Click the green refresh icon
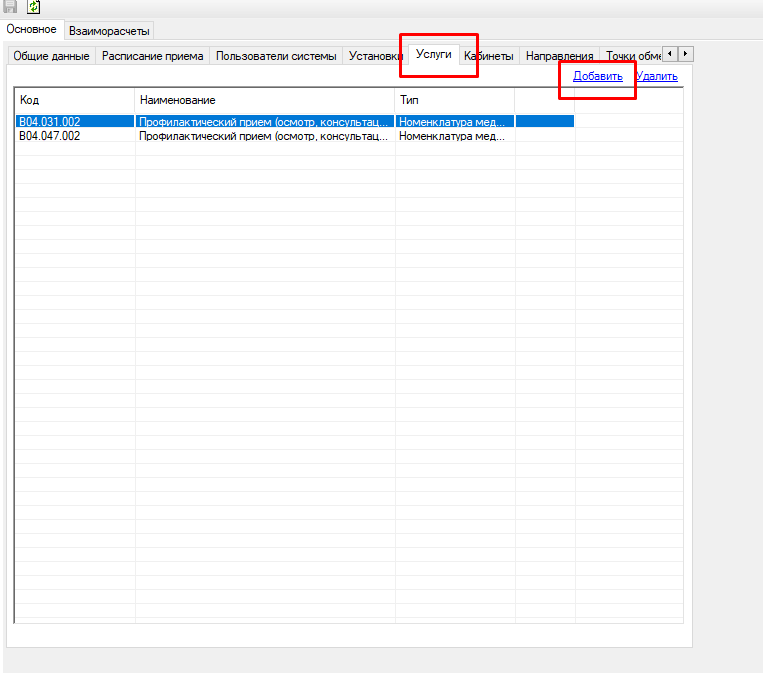763x673 pixels. click(x=34, y=6)
